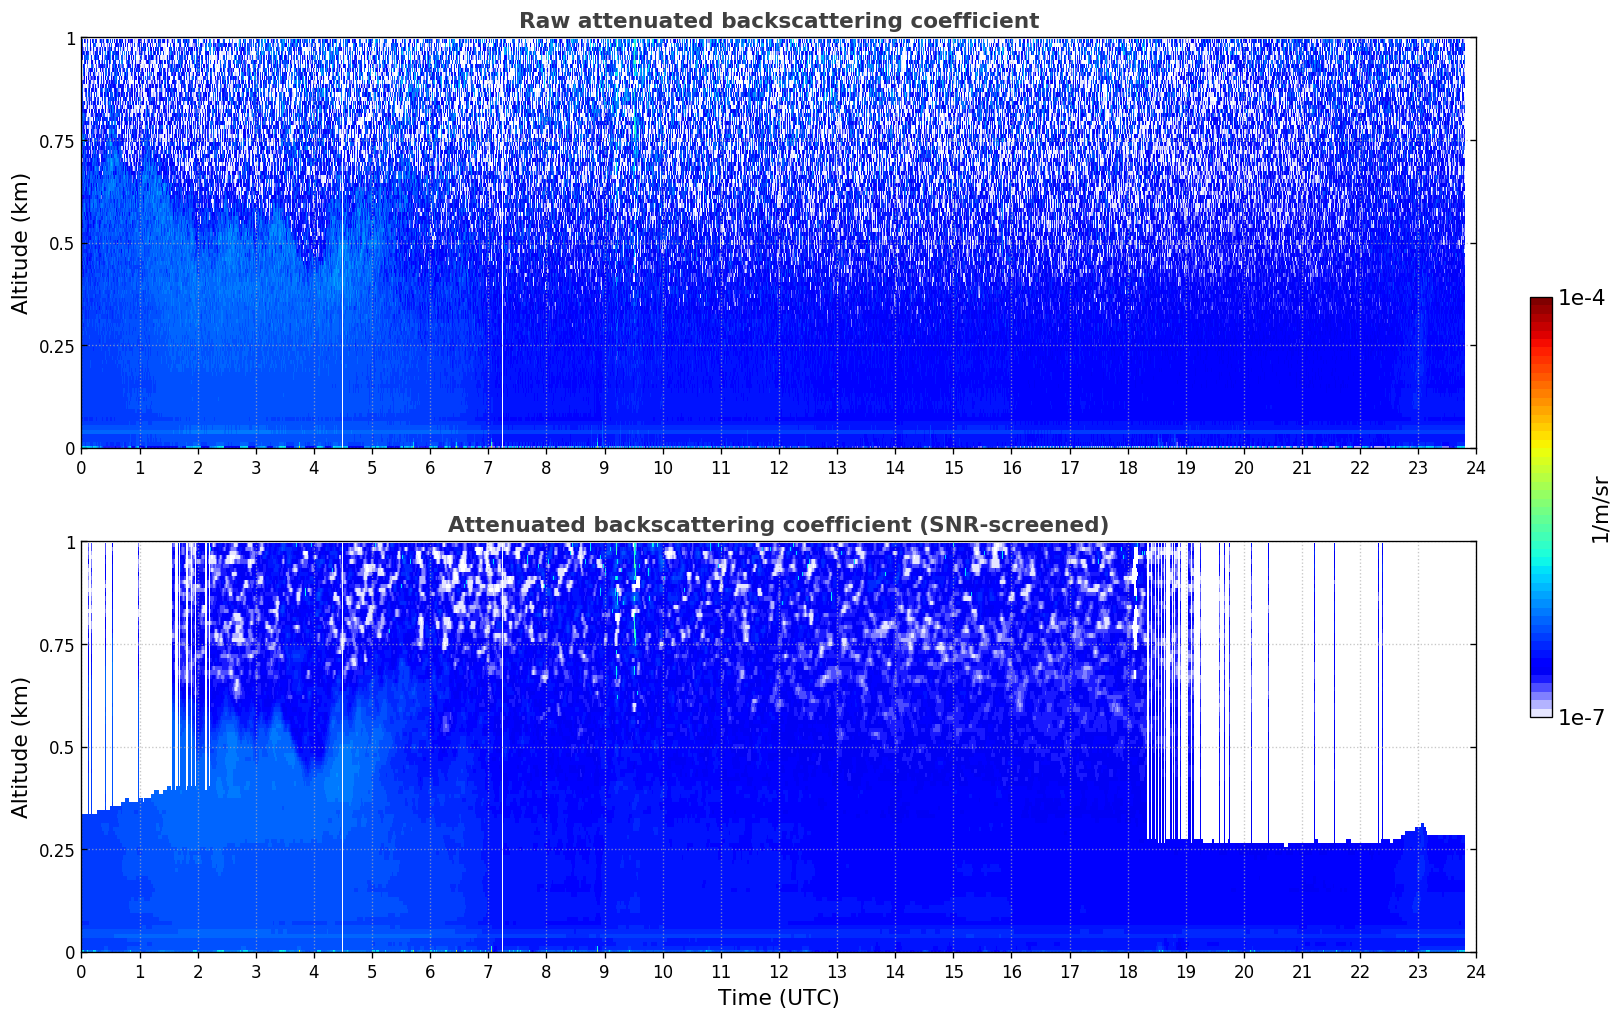This screenshot has width=1621, height=1020.
Task: Click the '15' hour tick under the top plot
Action: point(953,467)
